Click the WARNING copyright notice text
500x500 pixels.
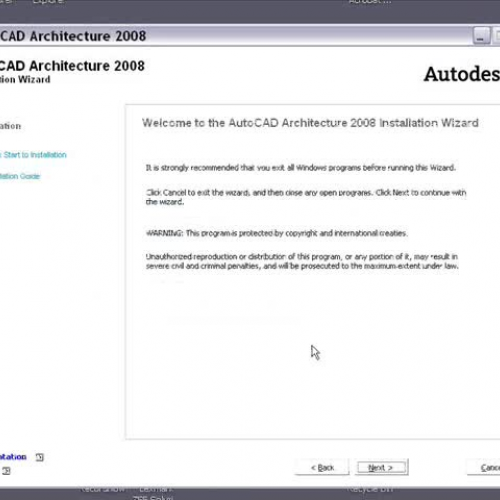276,233
